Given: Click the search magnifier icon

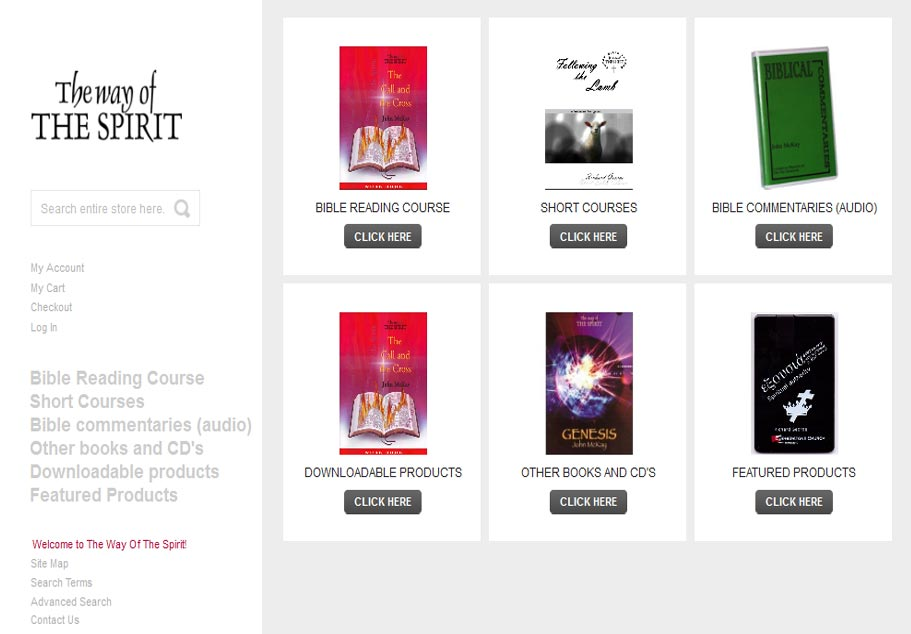Looking at the screenshot, I should pyautogui.click(x=182, y=209).
